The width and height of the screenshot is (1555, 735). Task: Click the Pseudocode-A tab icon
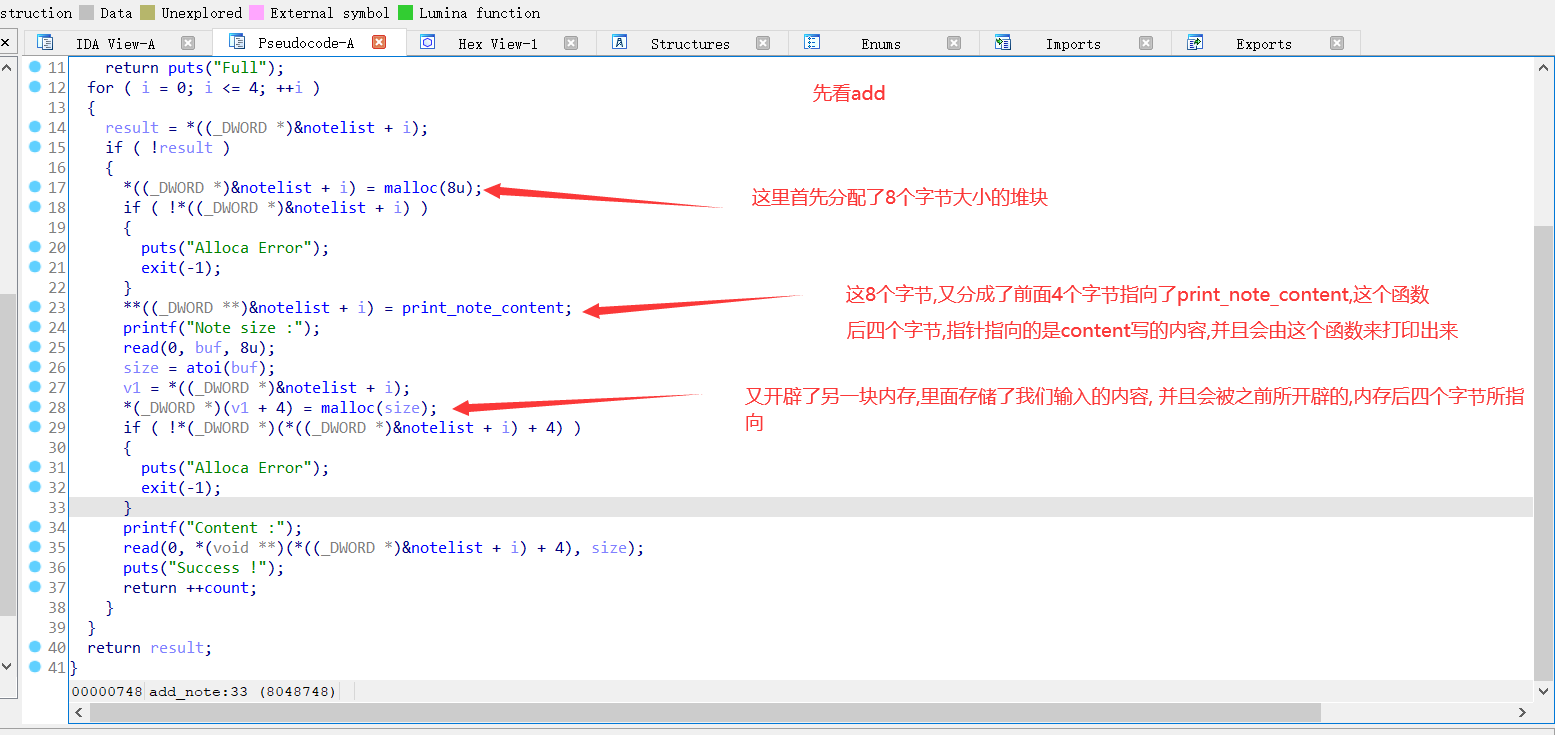(x=237, y=41)
